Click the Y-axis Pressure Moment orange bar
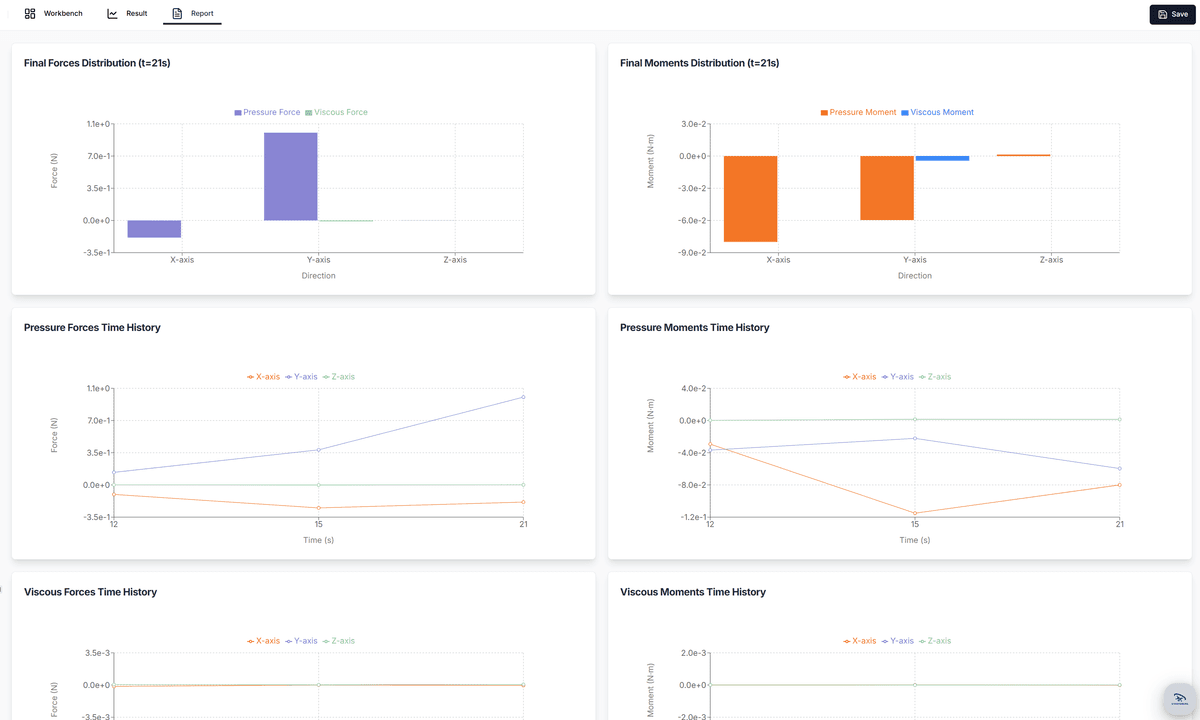 tap(887, 188)
